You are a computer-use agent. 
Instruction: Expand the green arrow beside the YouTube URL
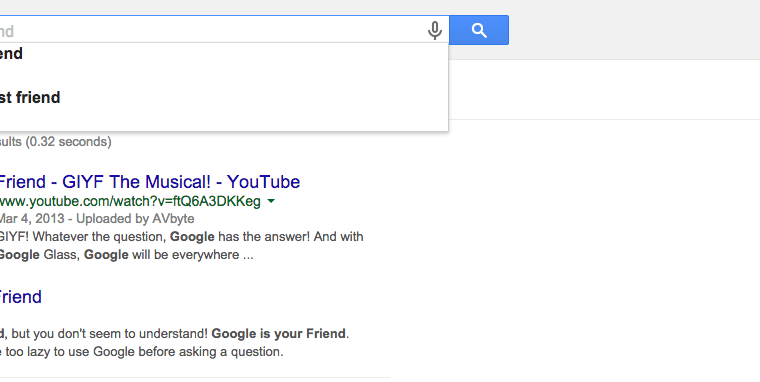[x=271, y=201]
